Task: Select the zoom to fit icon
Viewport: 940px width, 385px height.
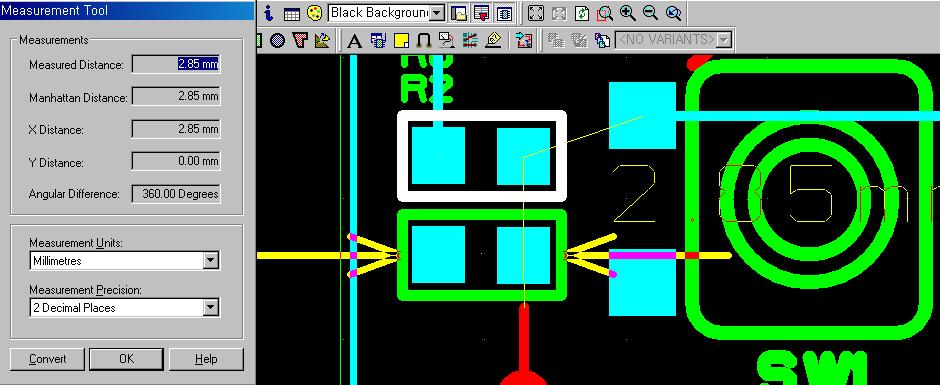Action: pos(536,13)
